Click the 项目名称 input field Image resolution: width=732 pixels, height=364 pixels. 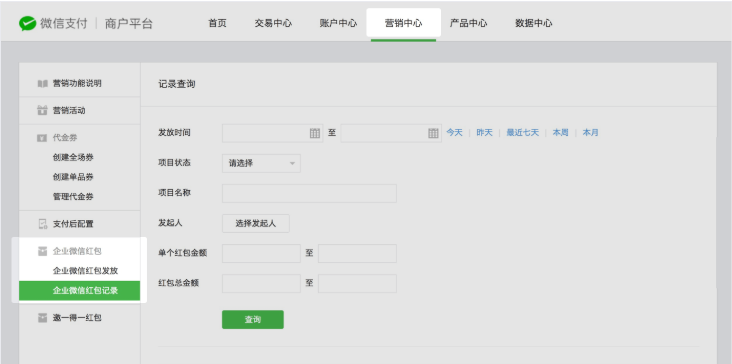click(x=309, y=193)
